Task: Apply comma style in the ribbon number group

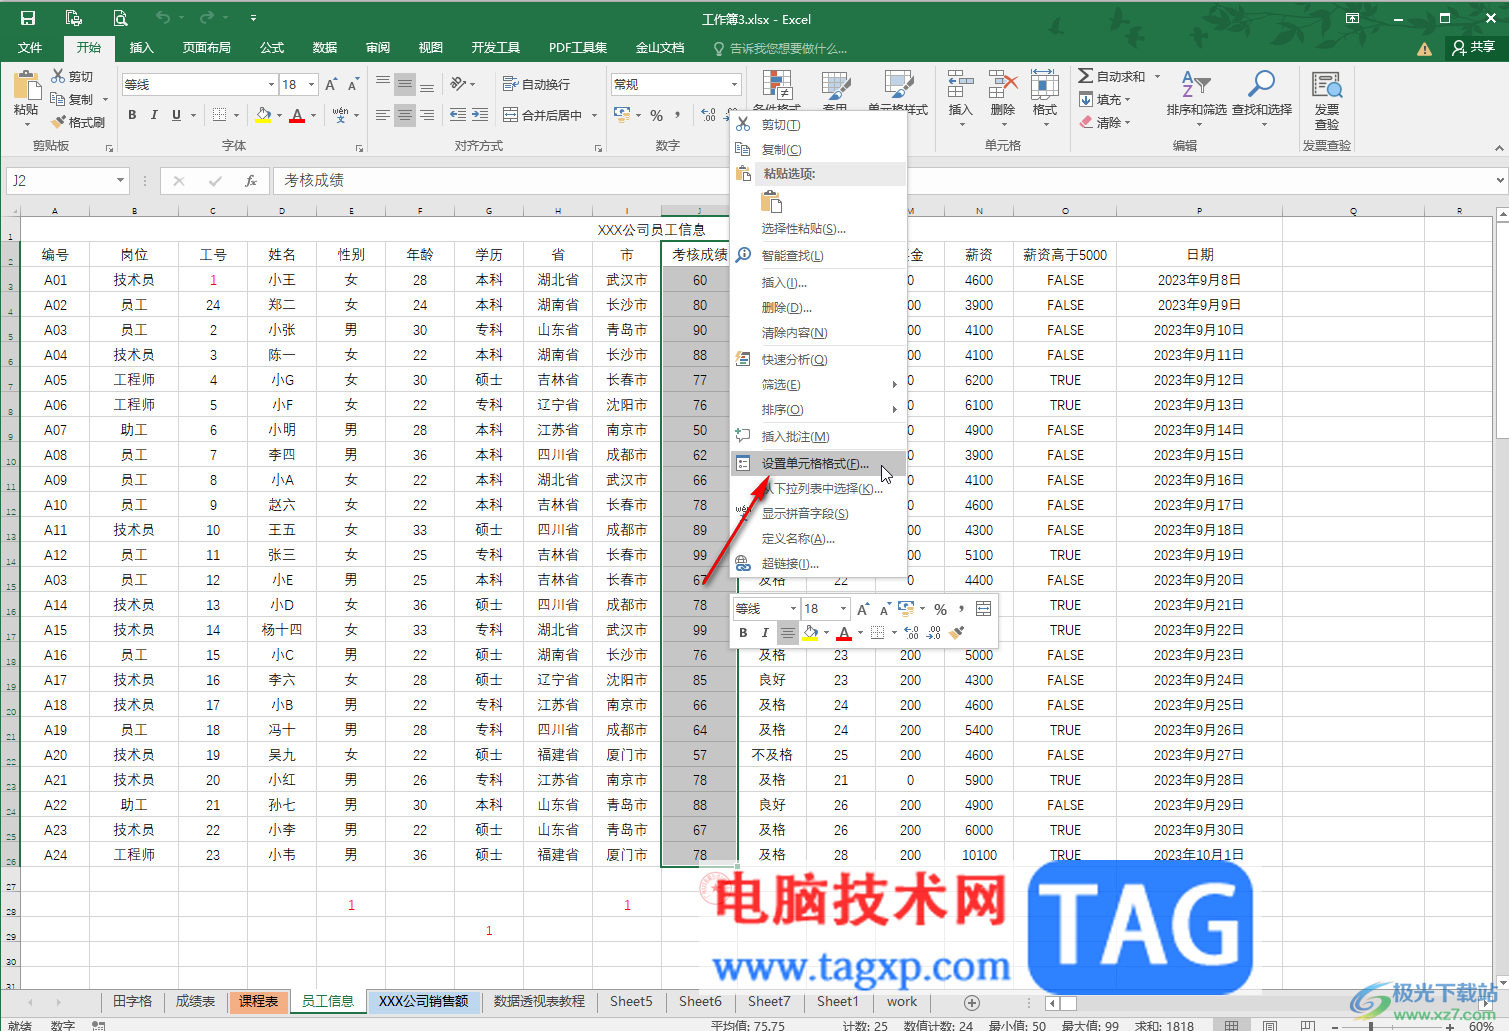Action: [x=678, y=115]
